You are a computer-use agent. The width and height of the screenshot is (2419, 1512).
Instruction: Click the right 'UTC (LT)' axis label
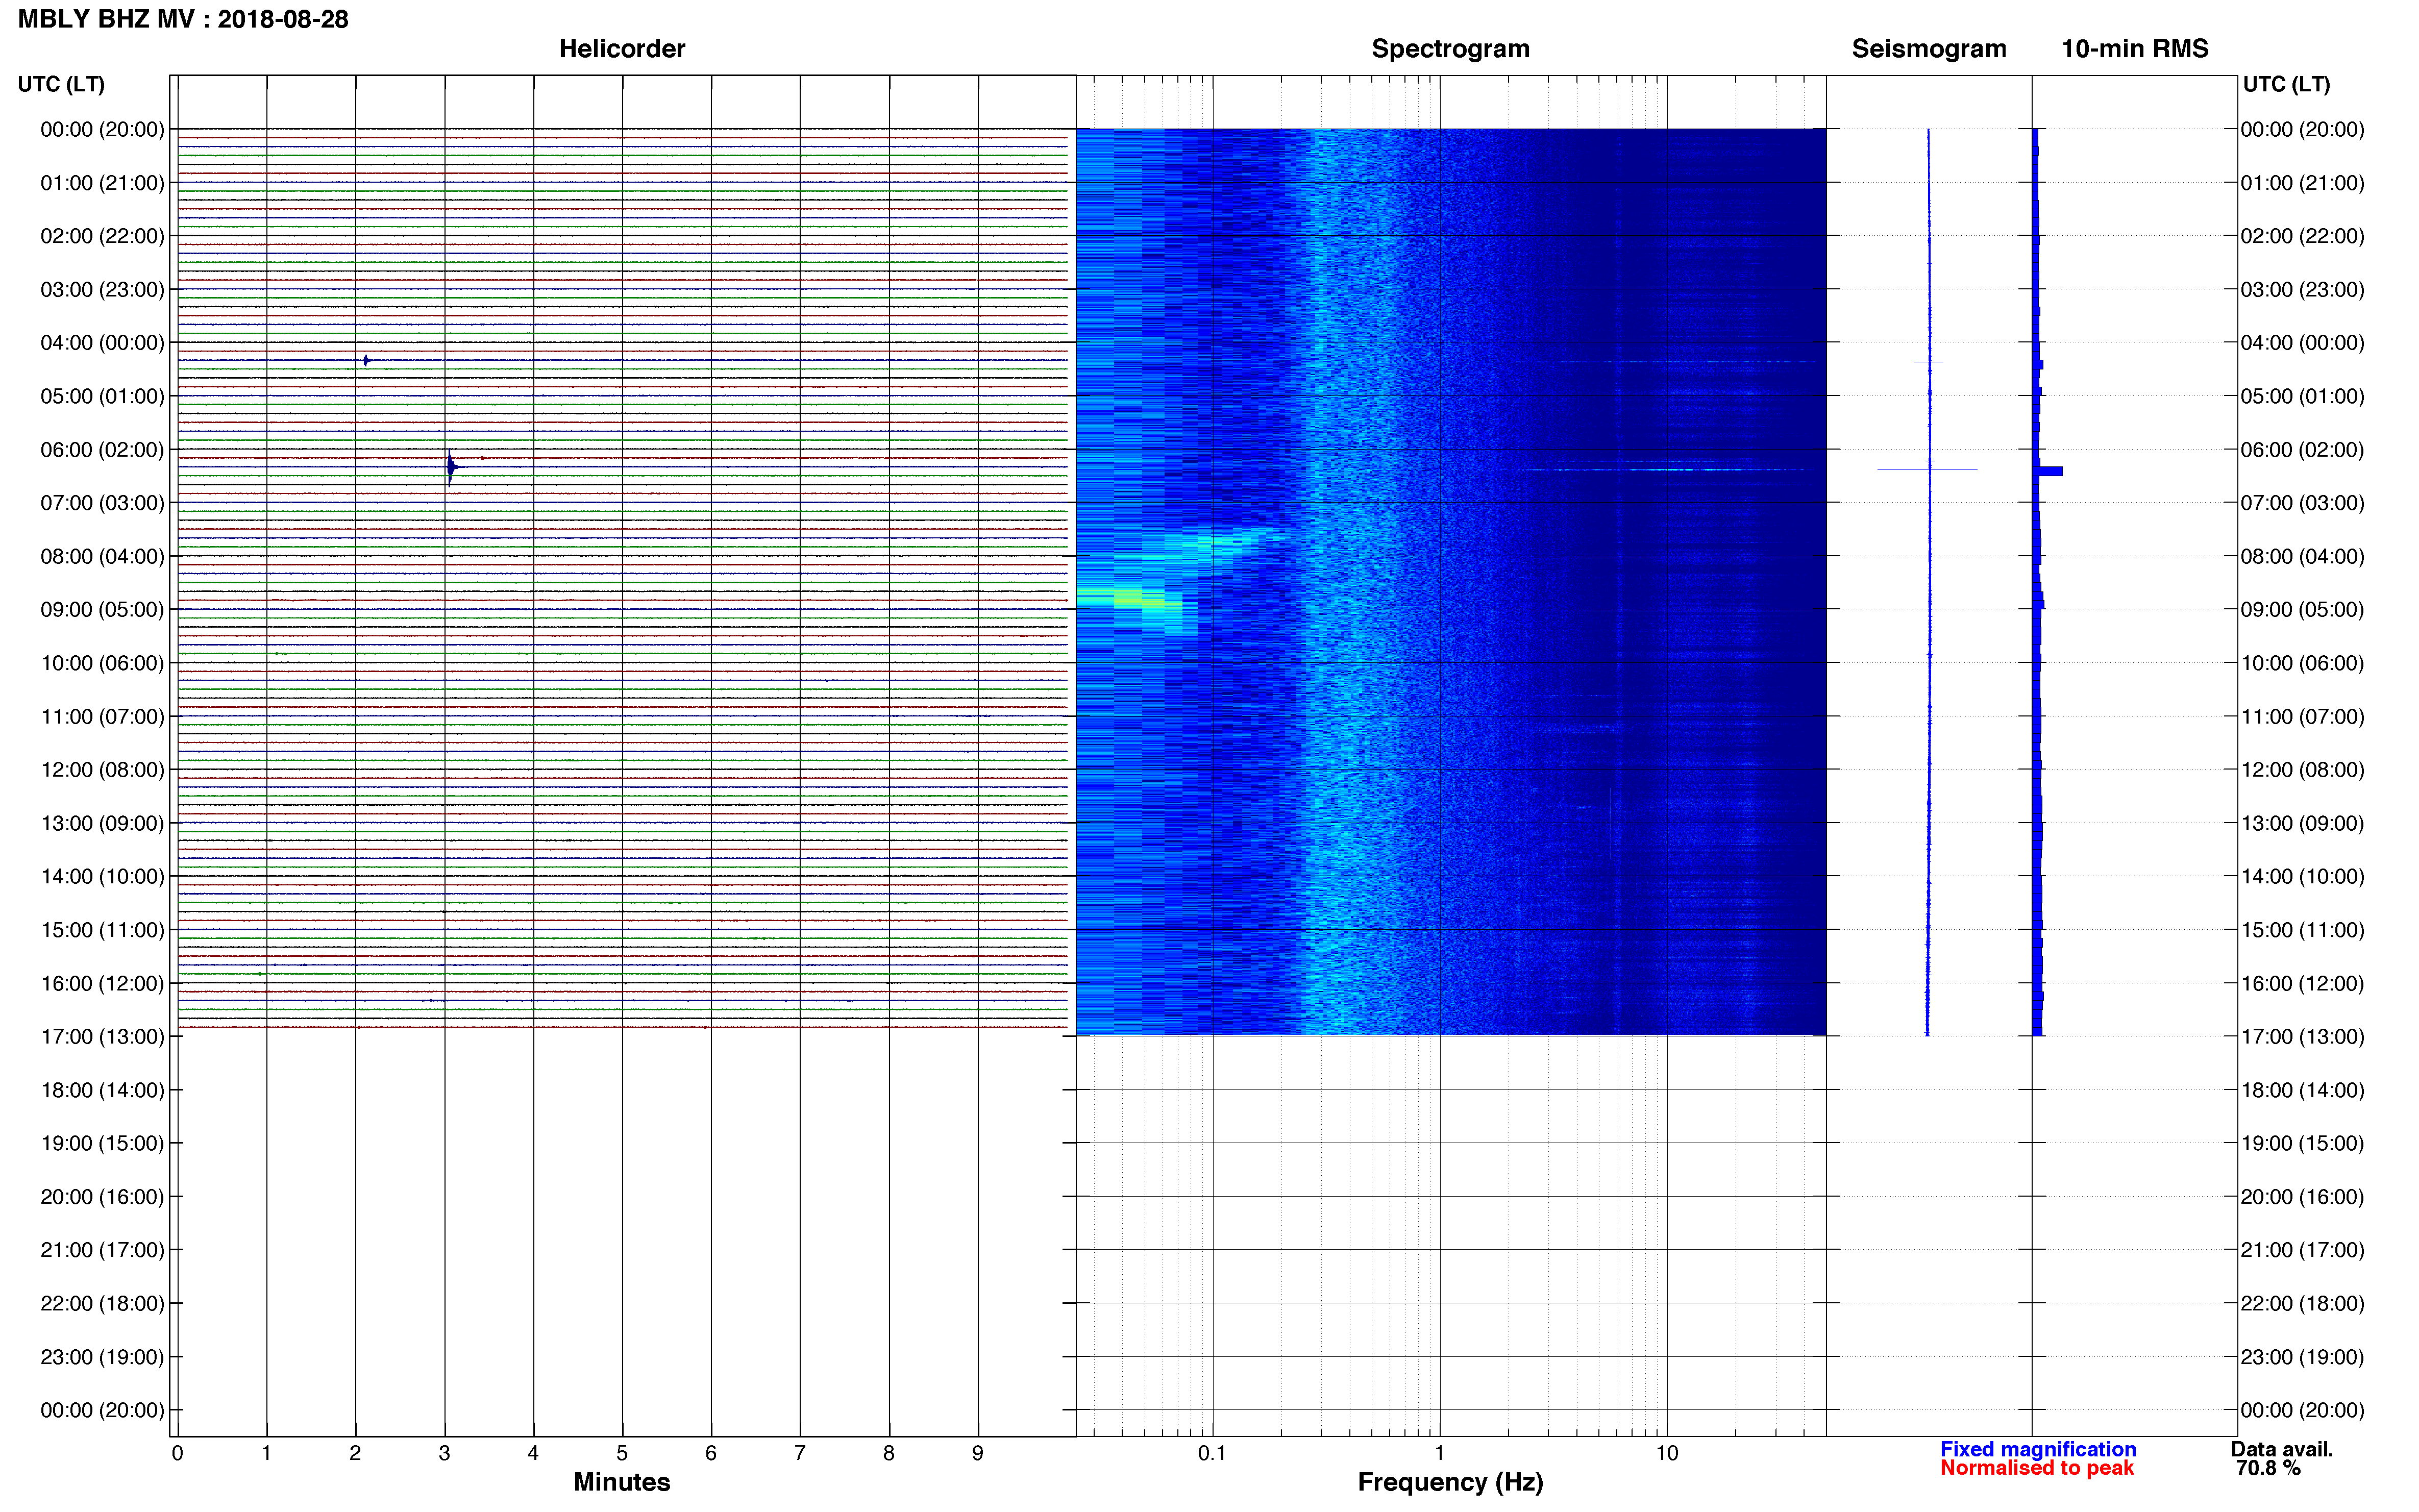[2286, 84]
